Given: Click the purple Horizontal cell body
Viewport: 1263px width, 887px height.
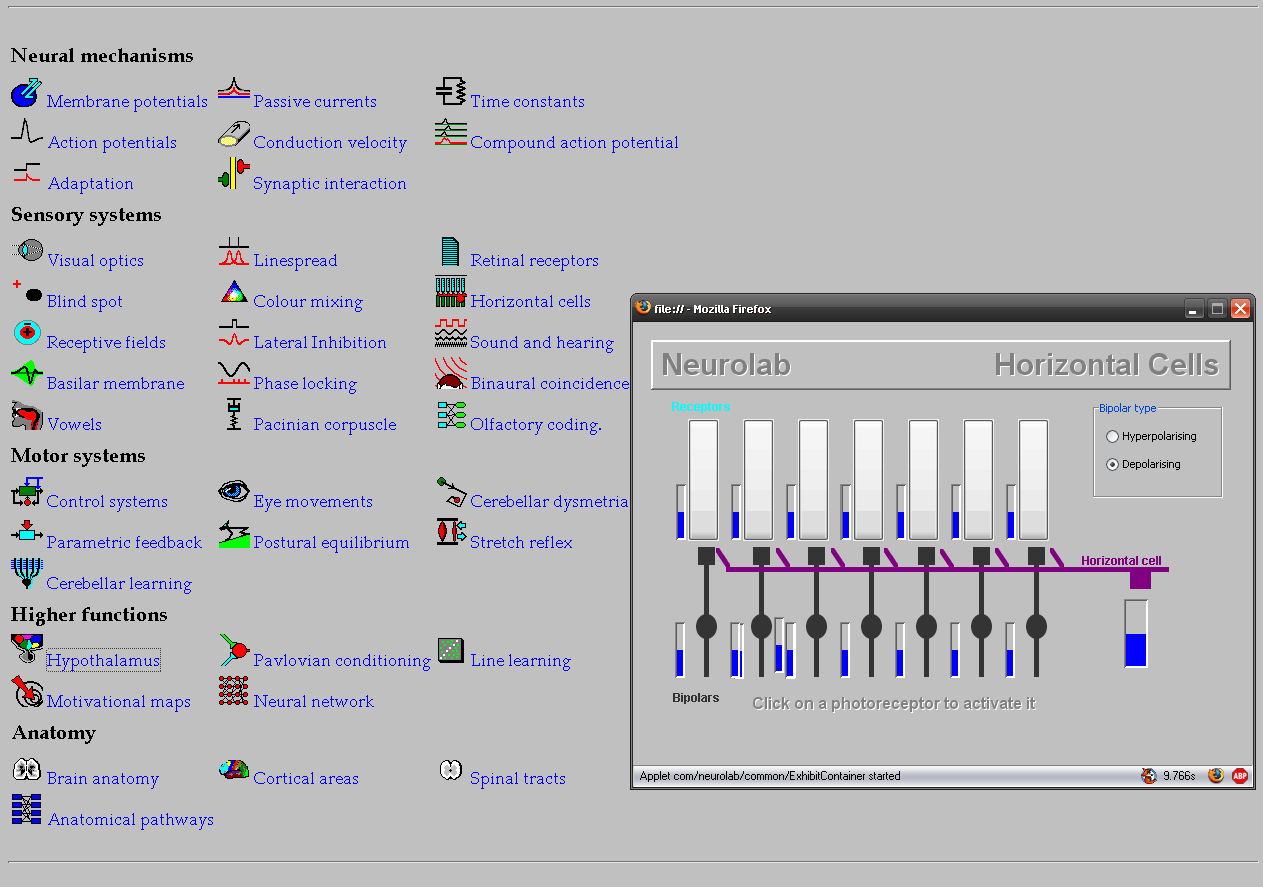Looking at the screenshot, I should pos(1140,579).
